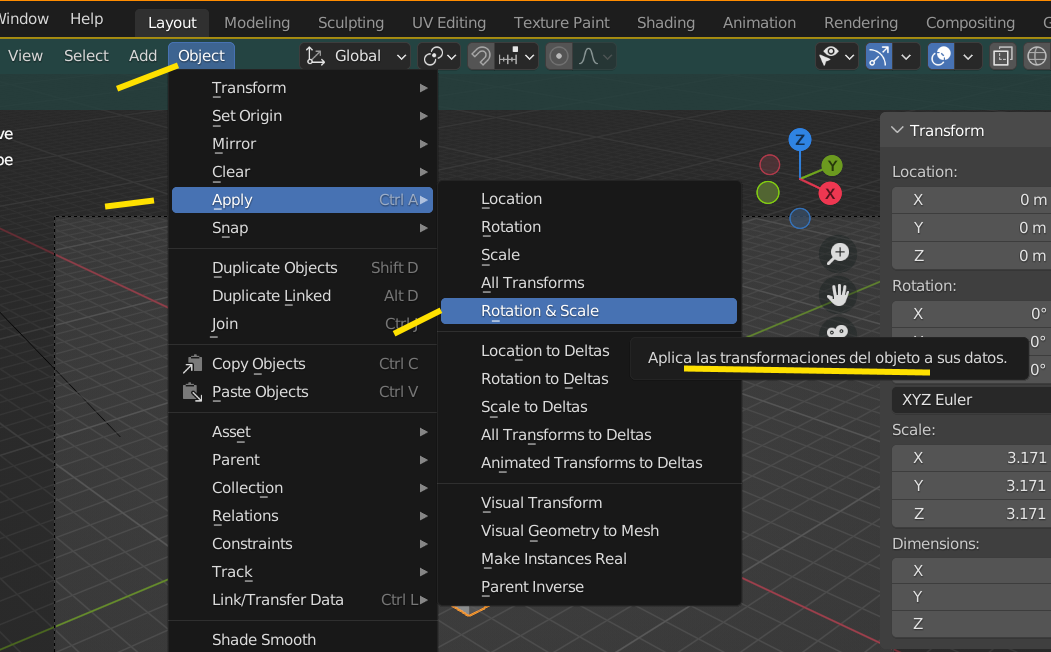
Task: Open Global transform orientation dropdown
Action: [x=355, y=56]
